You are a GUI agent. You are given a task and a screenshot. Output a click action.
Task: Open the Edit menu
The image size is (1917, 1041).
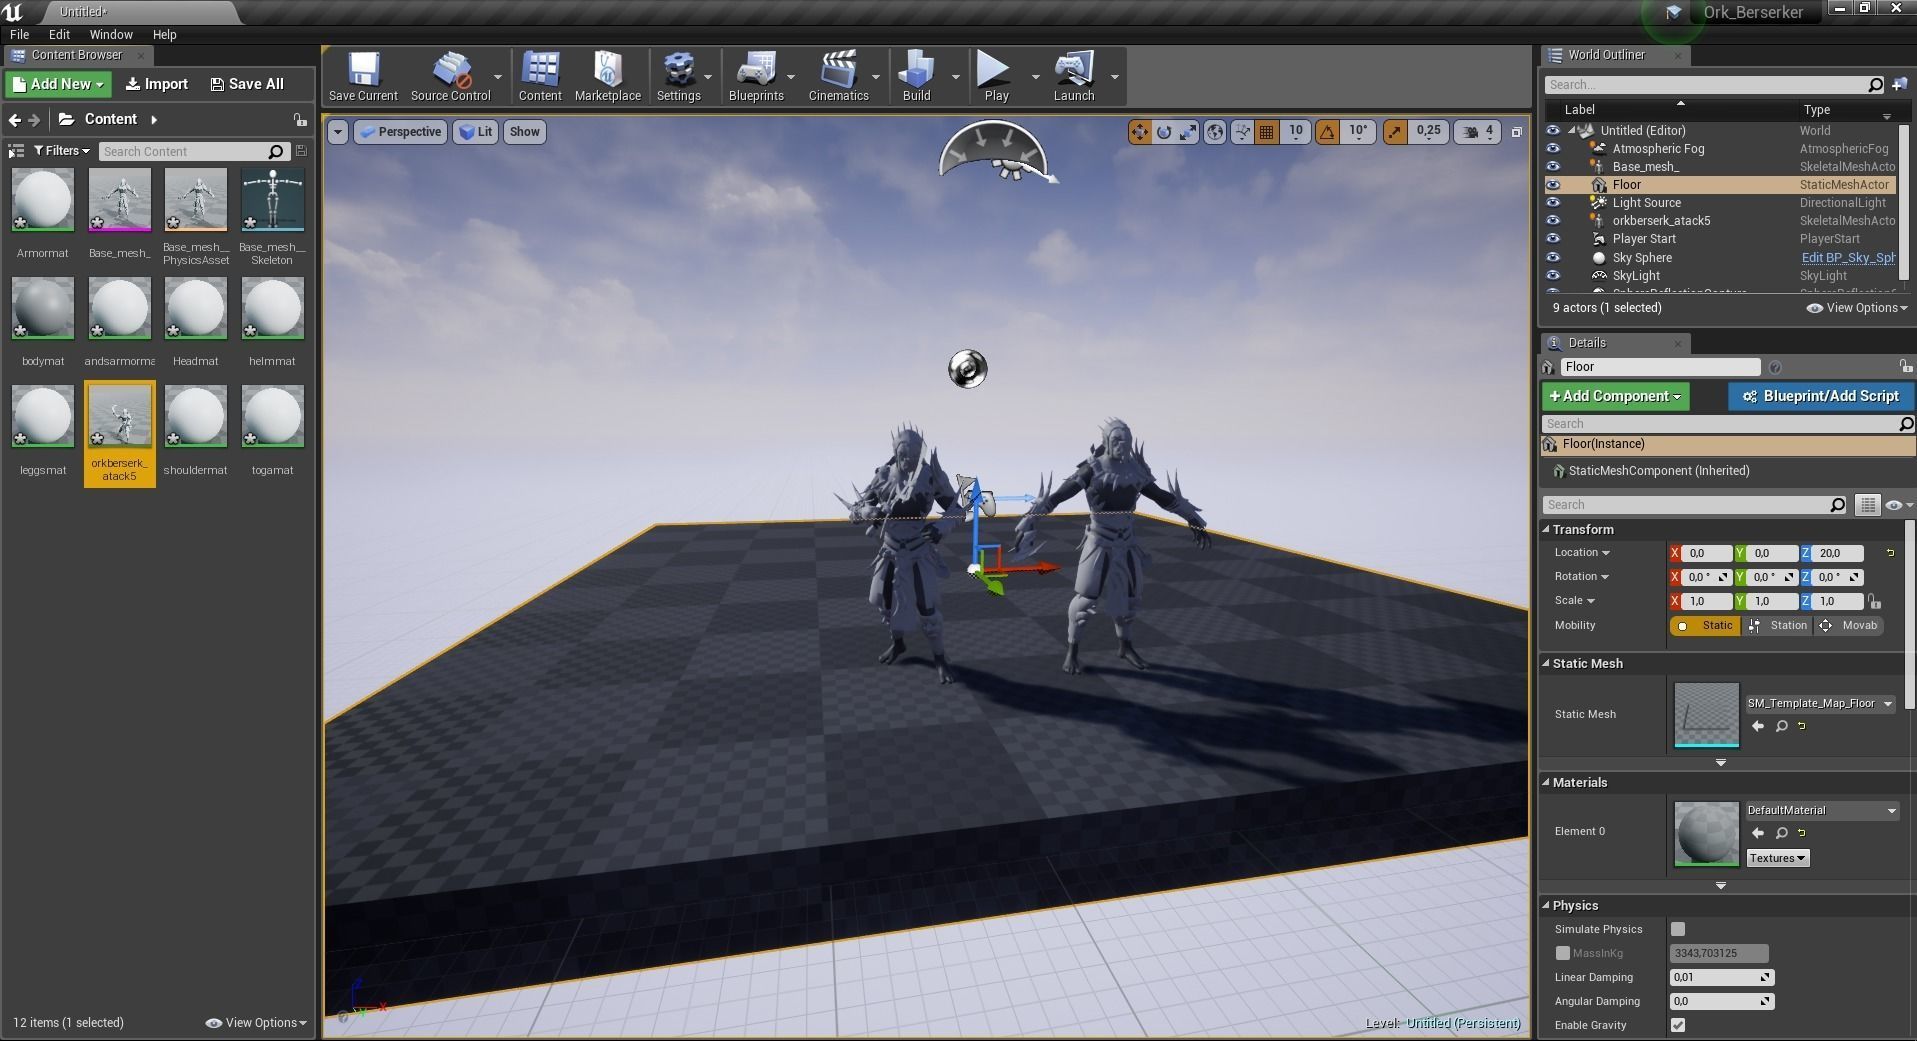[59, 34]
